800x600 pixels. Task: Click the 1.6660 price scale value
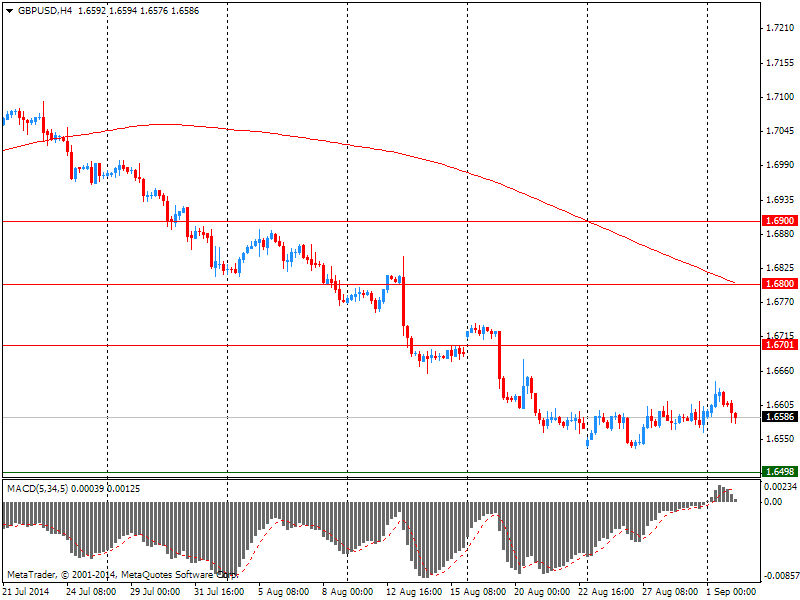tap(781, 370)
